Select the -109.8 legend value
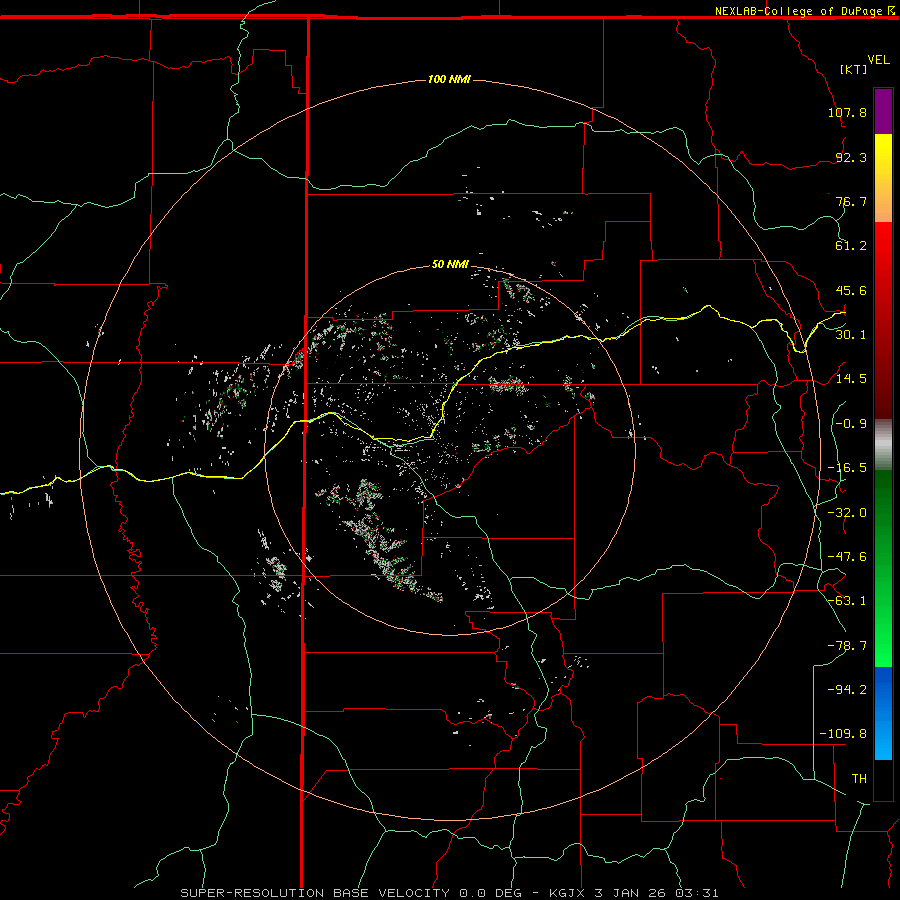The image size is (900, 900). [x=843, y=734]
